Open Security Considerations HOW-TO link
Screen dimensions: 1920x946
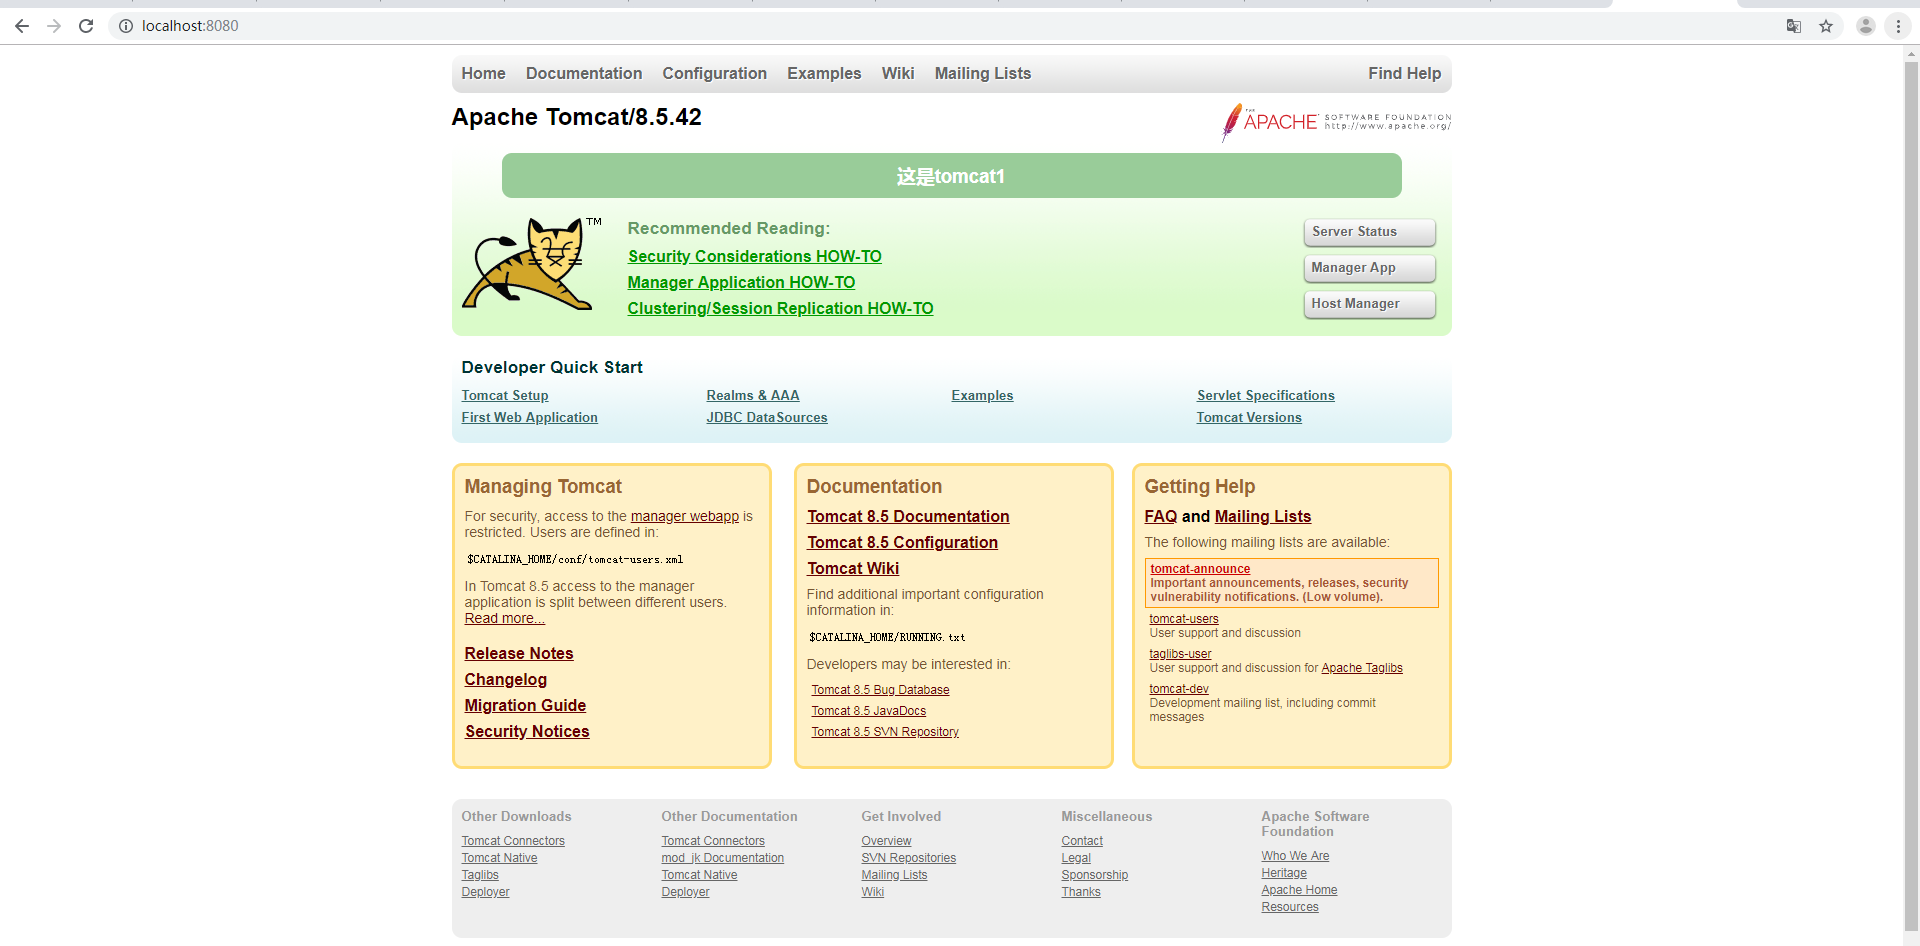point(755,257)
